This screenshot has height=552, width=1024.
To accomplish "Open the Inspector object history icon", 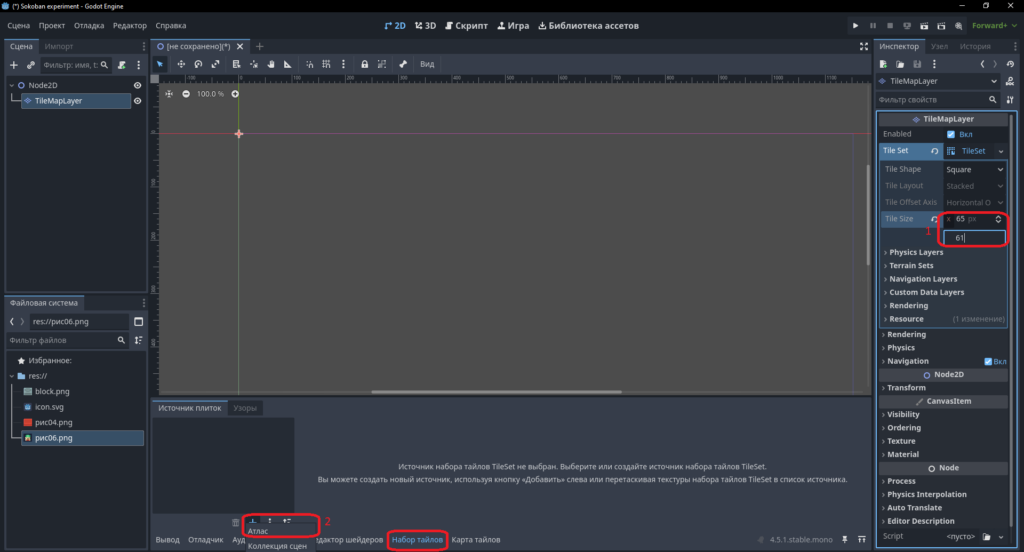I will (1010, 64).
